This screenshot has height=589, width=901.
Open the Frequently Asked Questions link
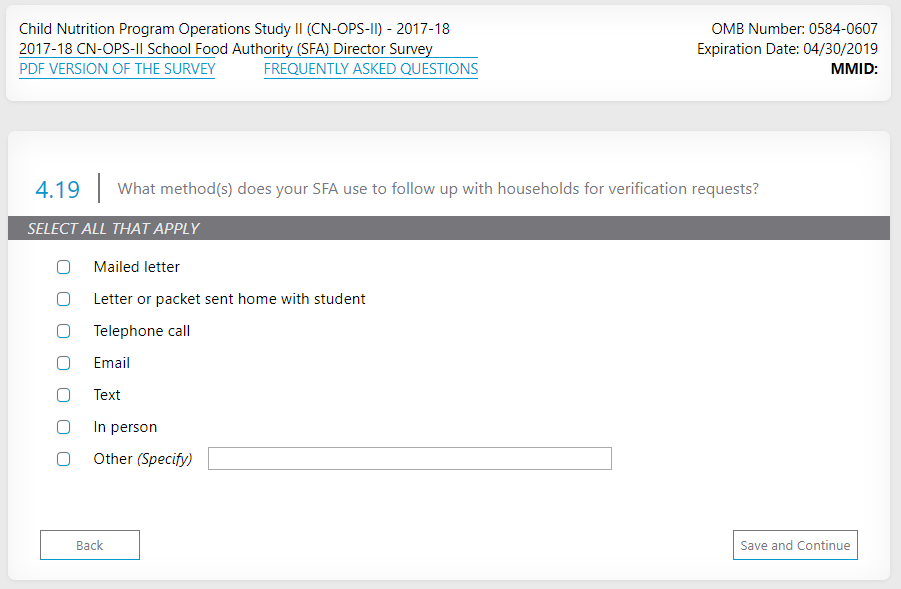(370, 69)
